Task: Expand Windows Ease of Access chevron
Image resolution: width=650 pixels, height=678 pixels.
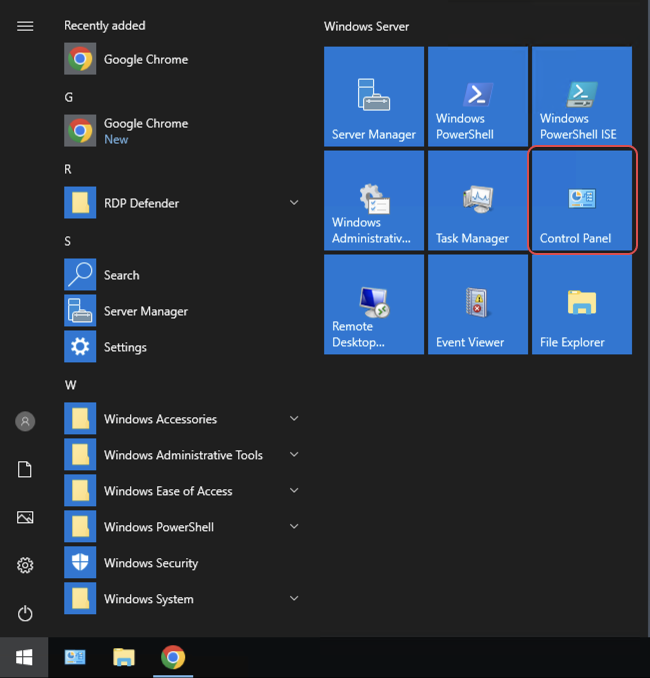Action: point(294,490)
